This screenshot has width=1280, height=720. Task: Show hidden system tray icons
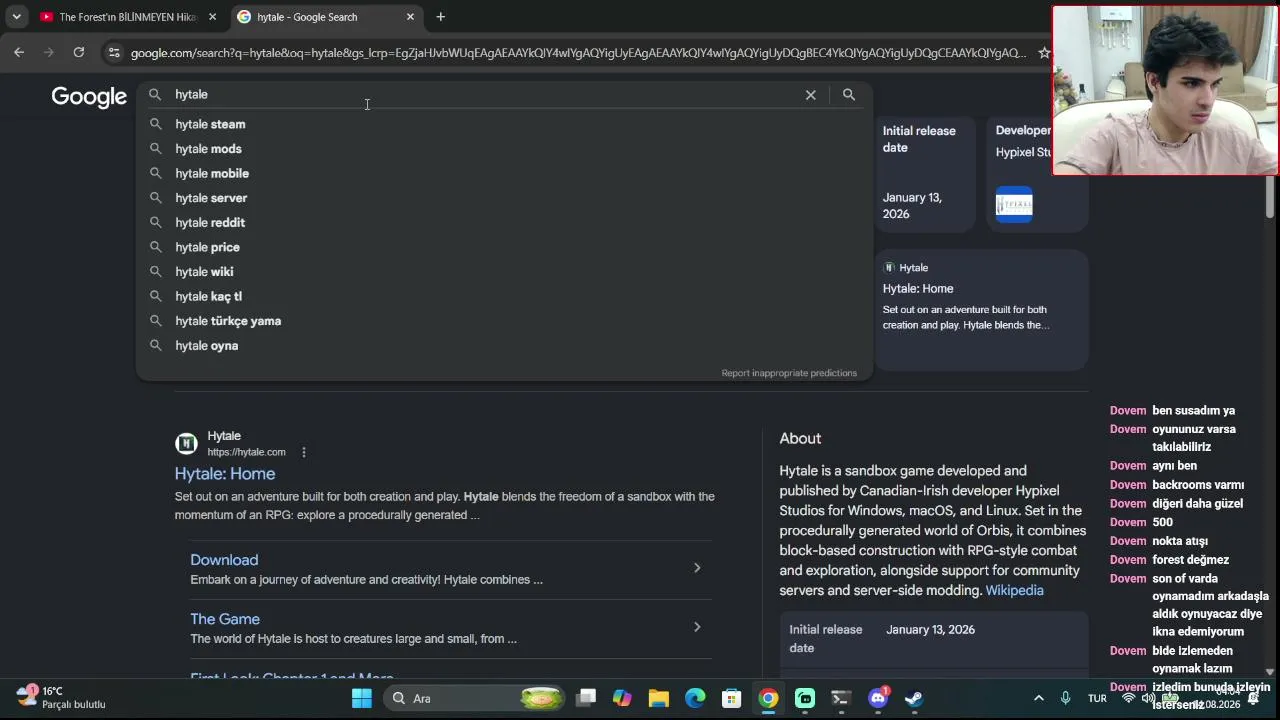[x=1038, y=698]
